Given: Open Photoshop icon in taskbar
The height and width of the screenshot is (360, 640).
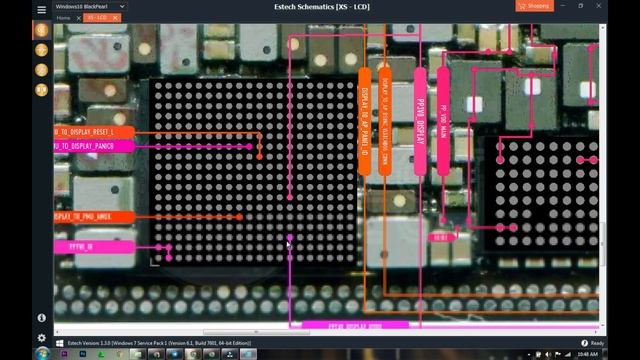Looking at the screenshot, I should pos(83,354).
